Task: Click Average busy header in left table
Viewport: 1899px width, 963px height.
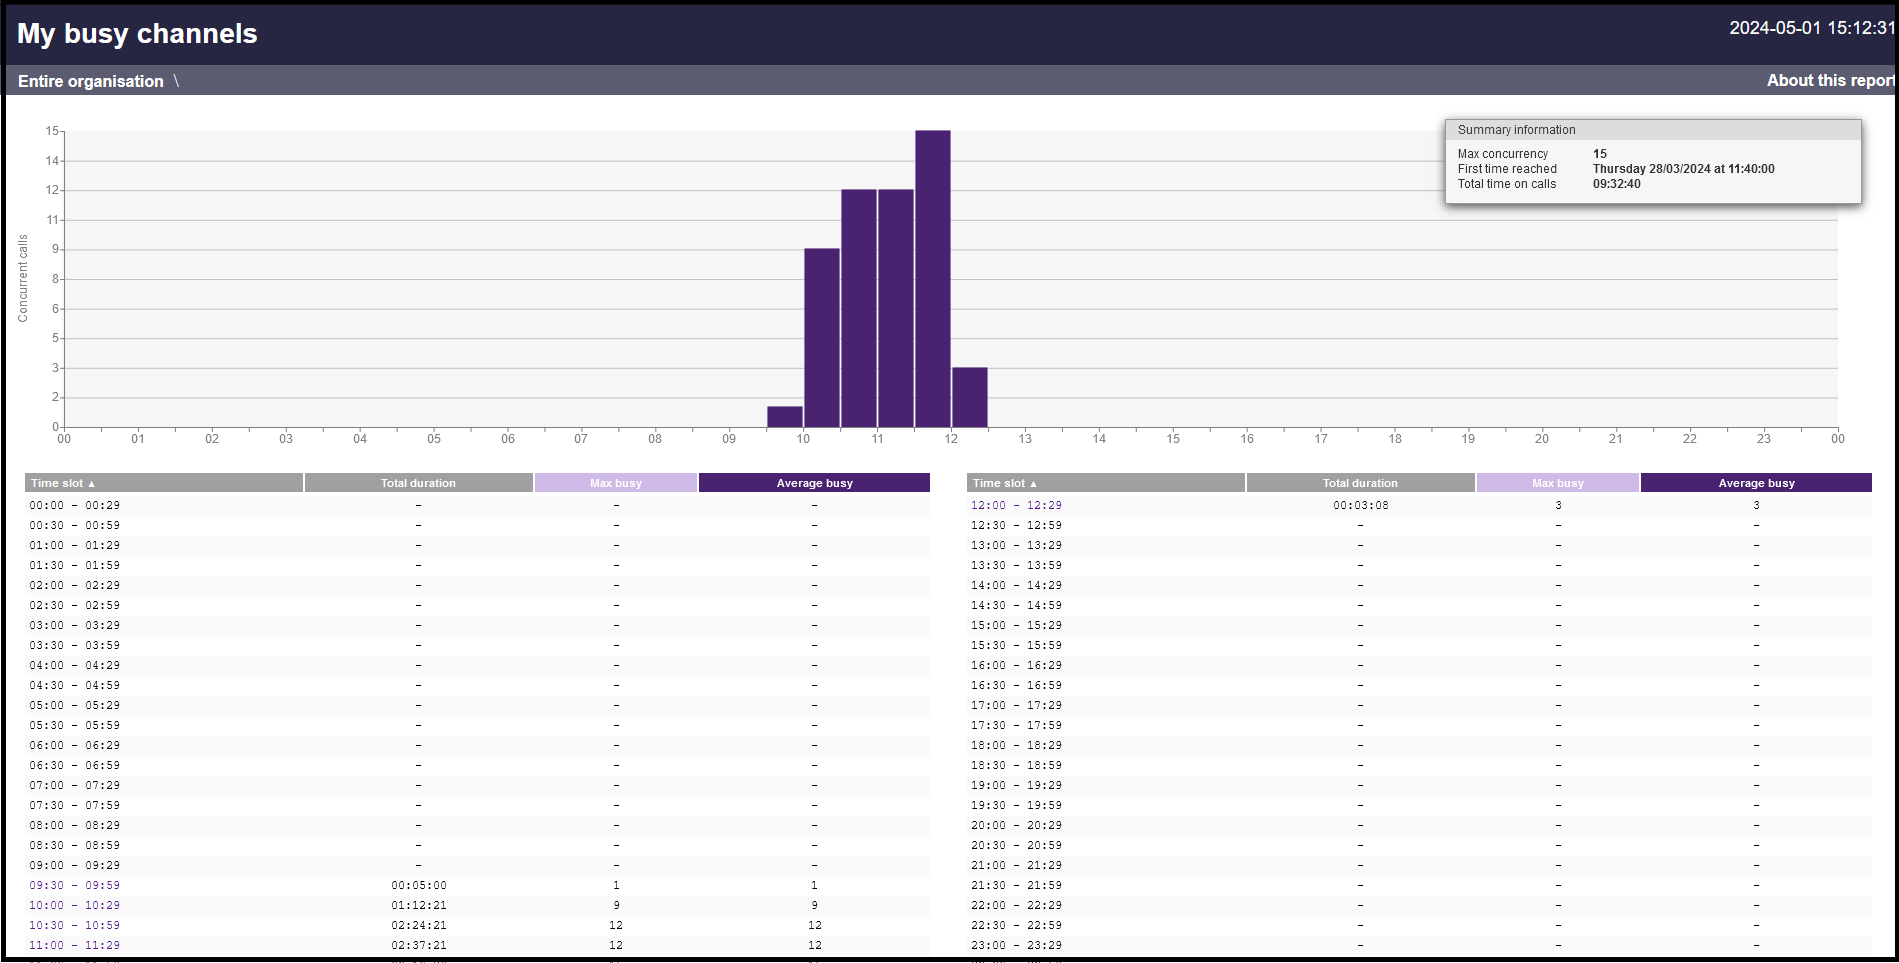Action: click(x=814, y=483)
